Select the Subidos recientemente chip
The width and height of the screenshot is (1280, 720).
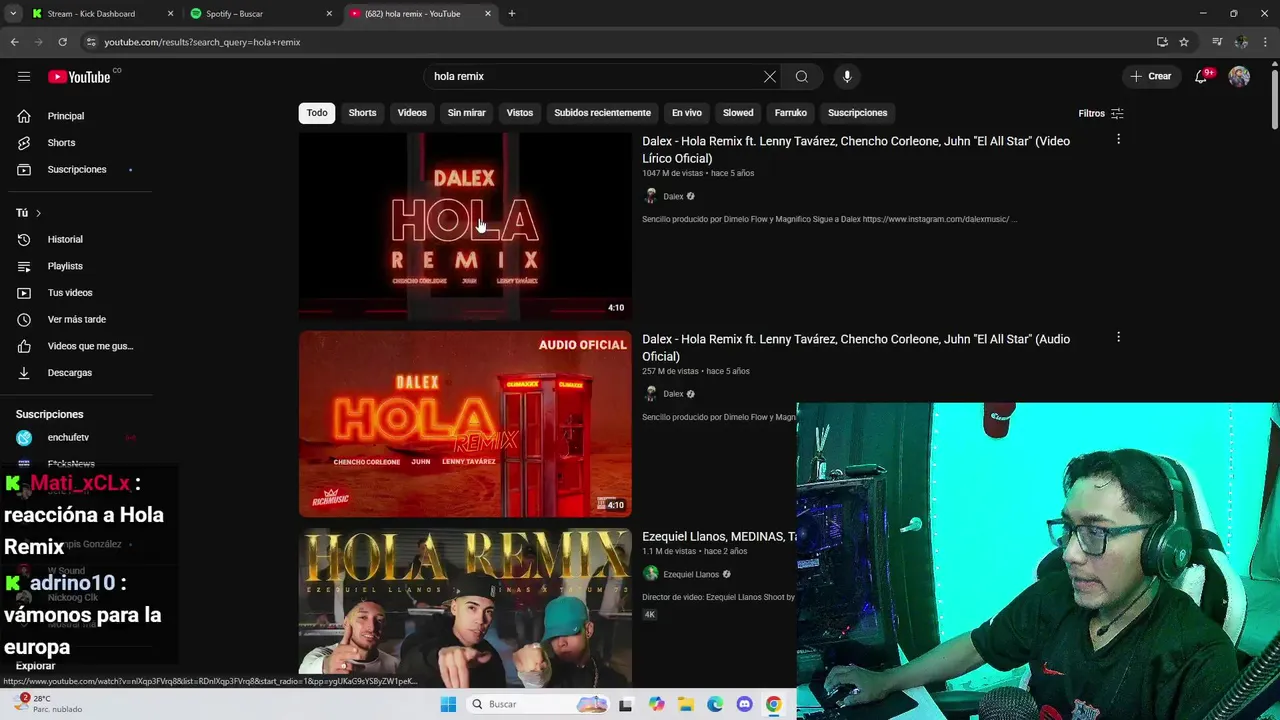pos(602,113)
